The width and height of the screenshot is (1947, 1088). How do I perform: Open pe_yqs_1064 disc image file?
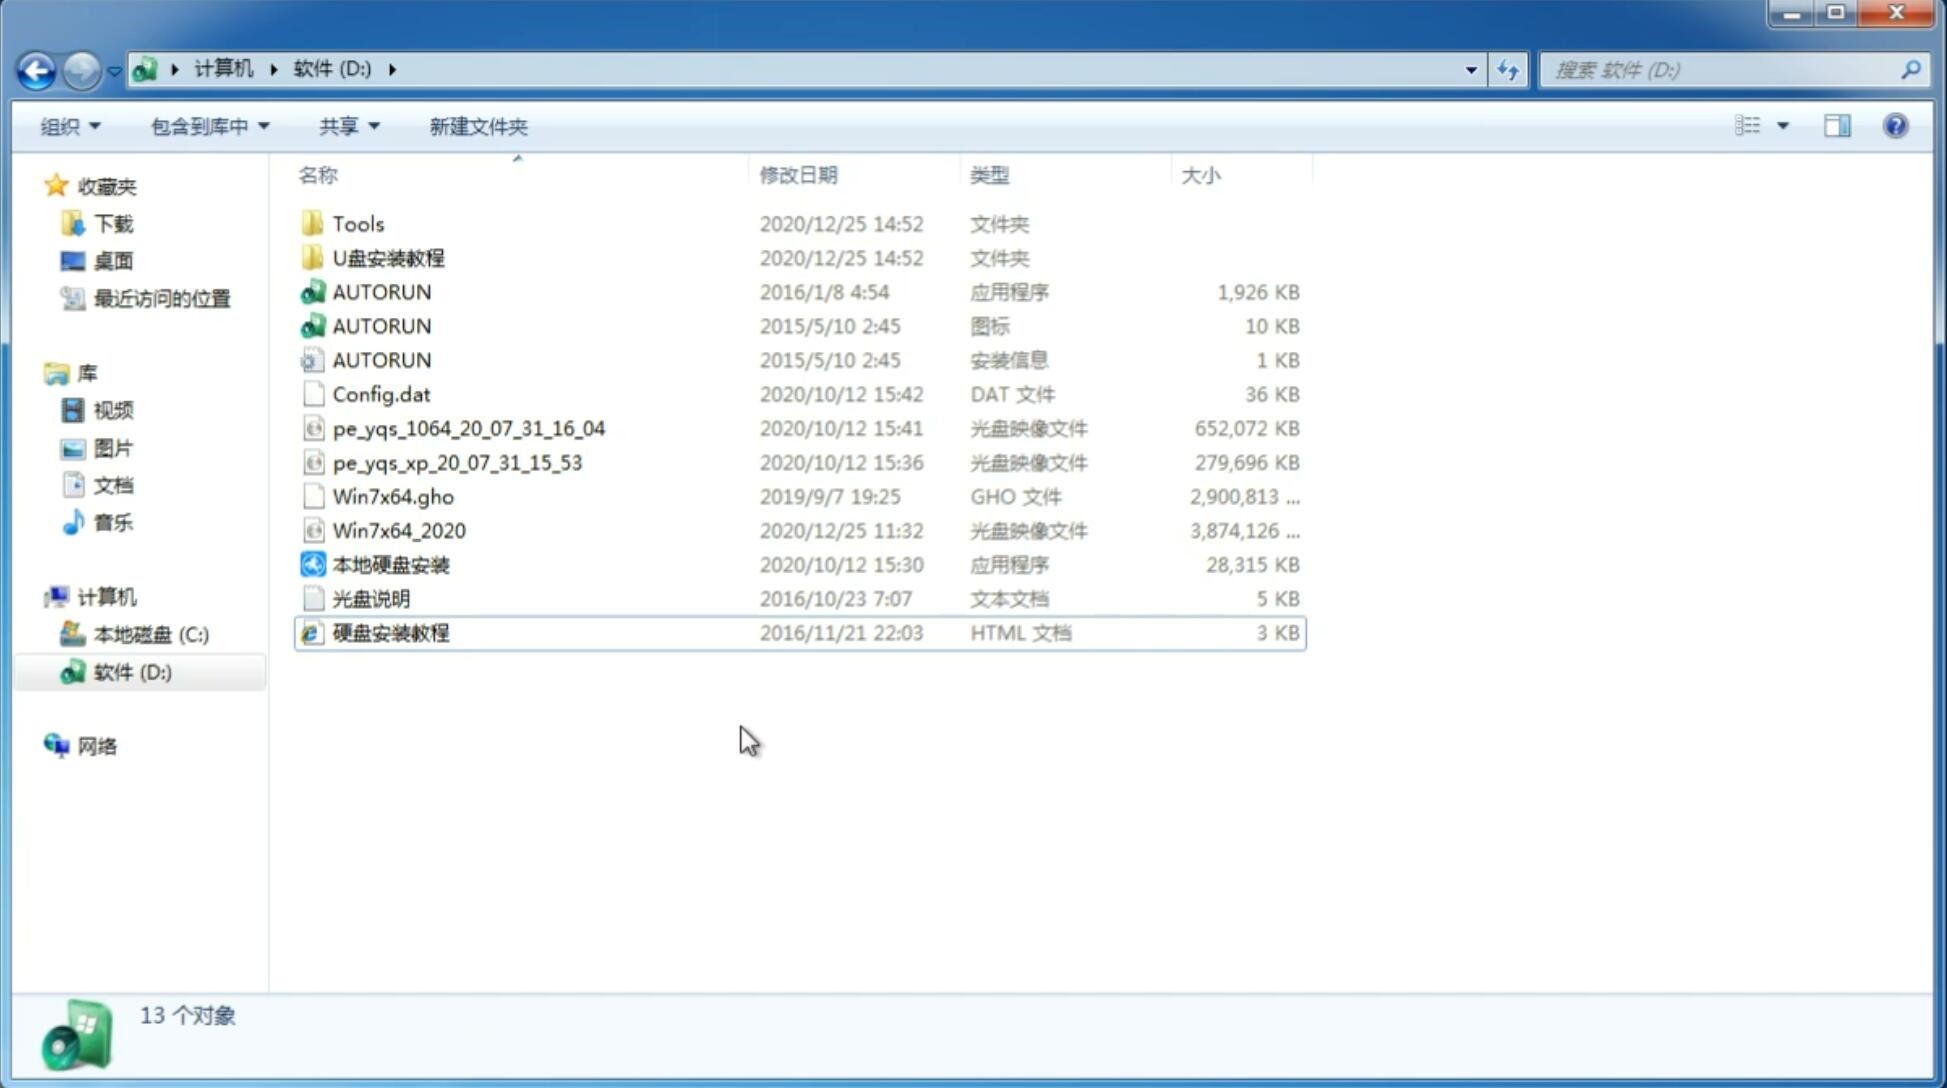point(468,428)
